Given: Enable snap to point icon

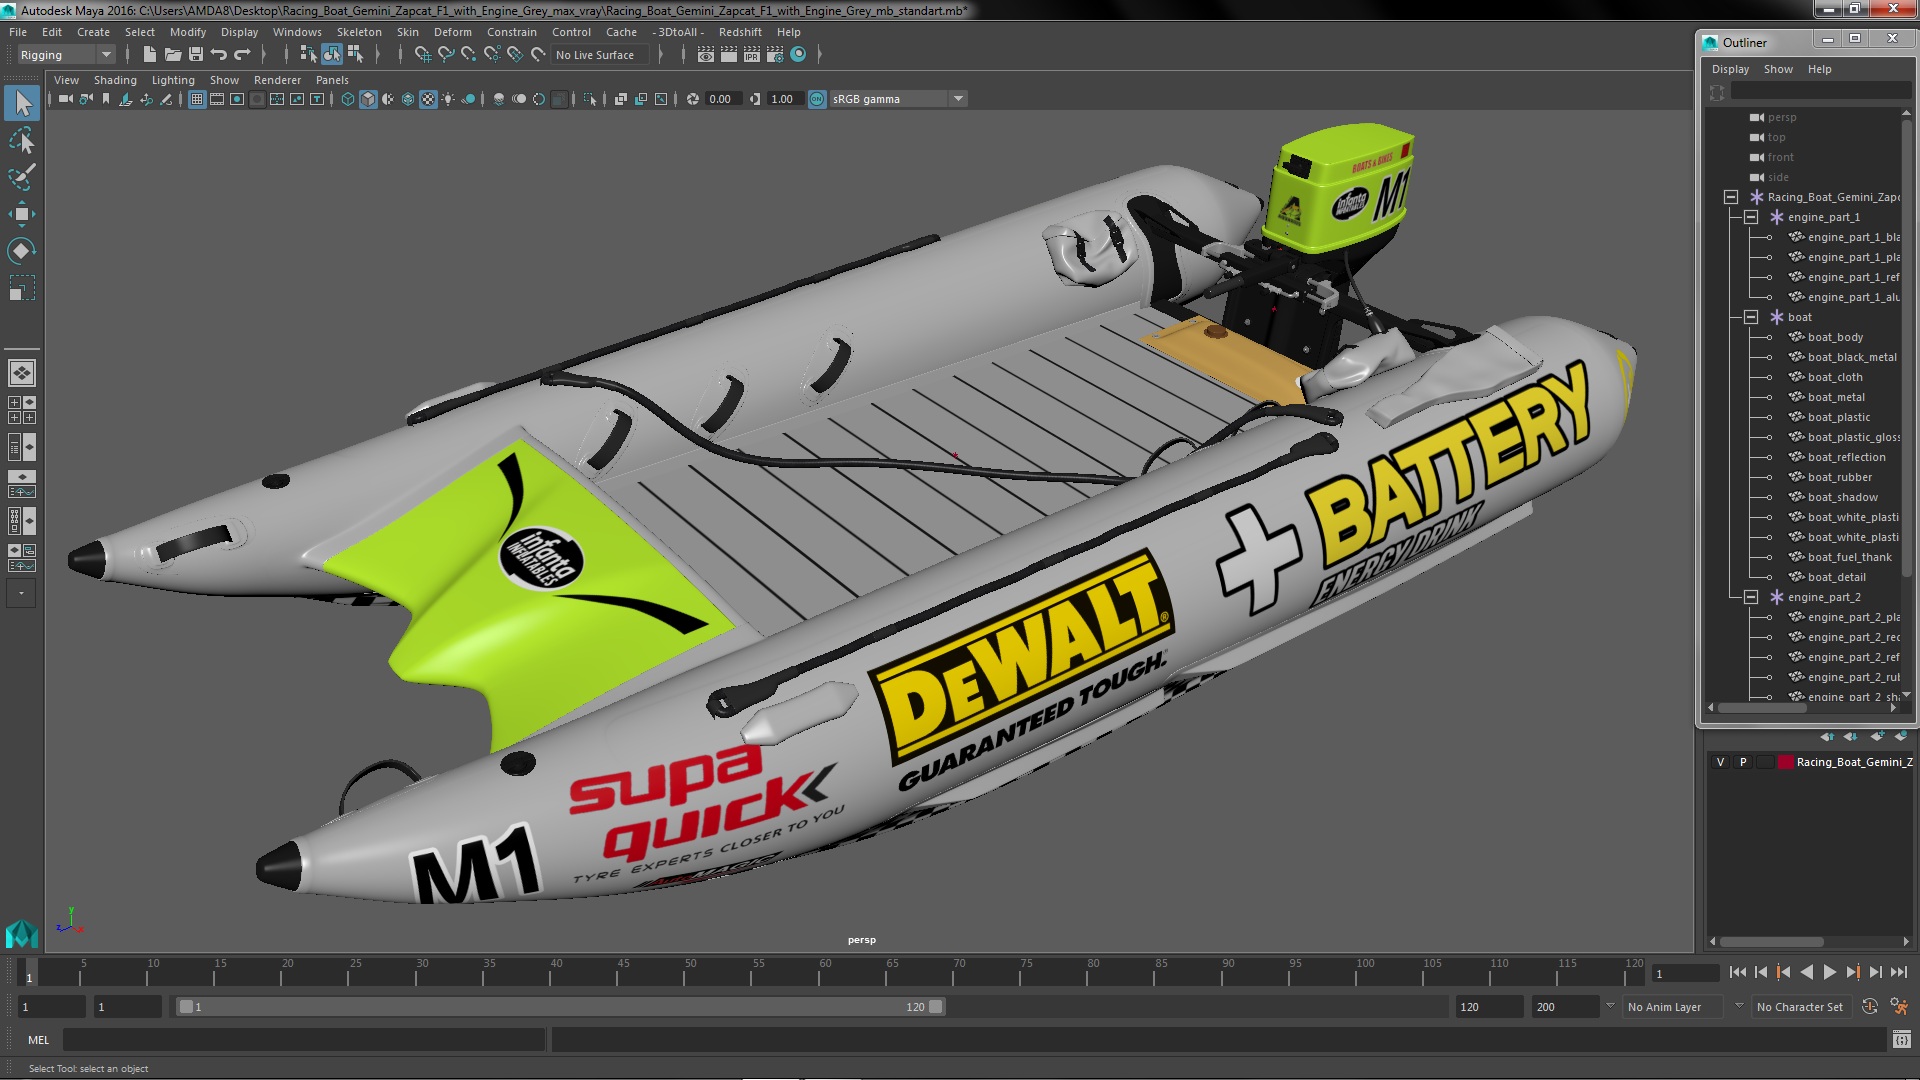Looking at the screenshot, I should [x=469, y=55].
